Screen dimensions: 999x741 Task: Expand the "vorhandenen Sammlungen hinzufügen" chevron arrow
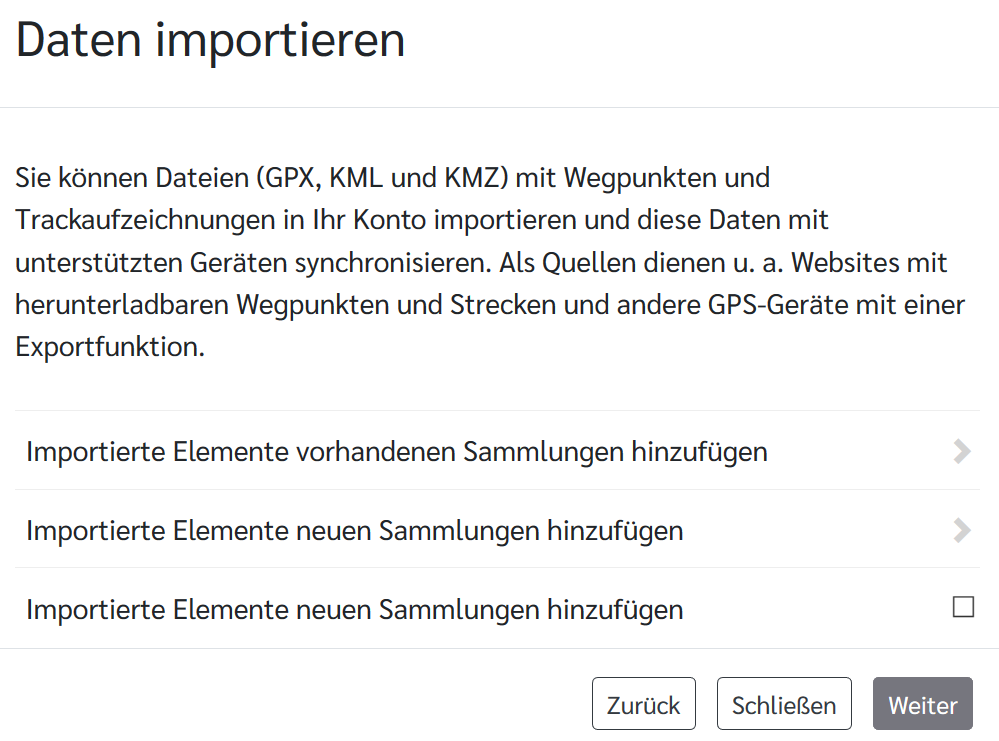click(x=962, y=451)
